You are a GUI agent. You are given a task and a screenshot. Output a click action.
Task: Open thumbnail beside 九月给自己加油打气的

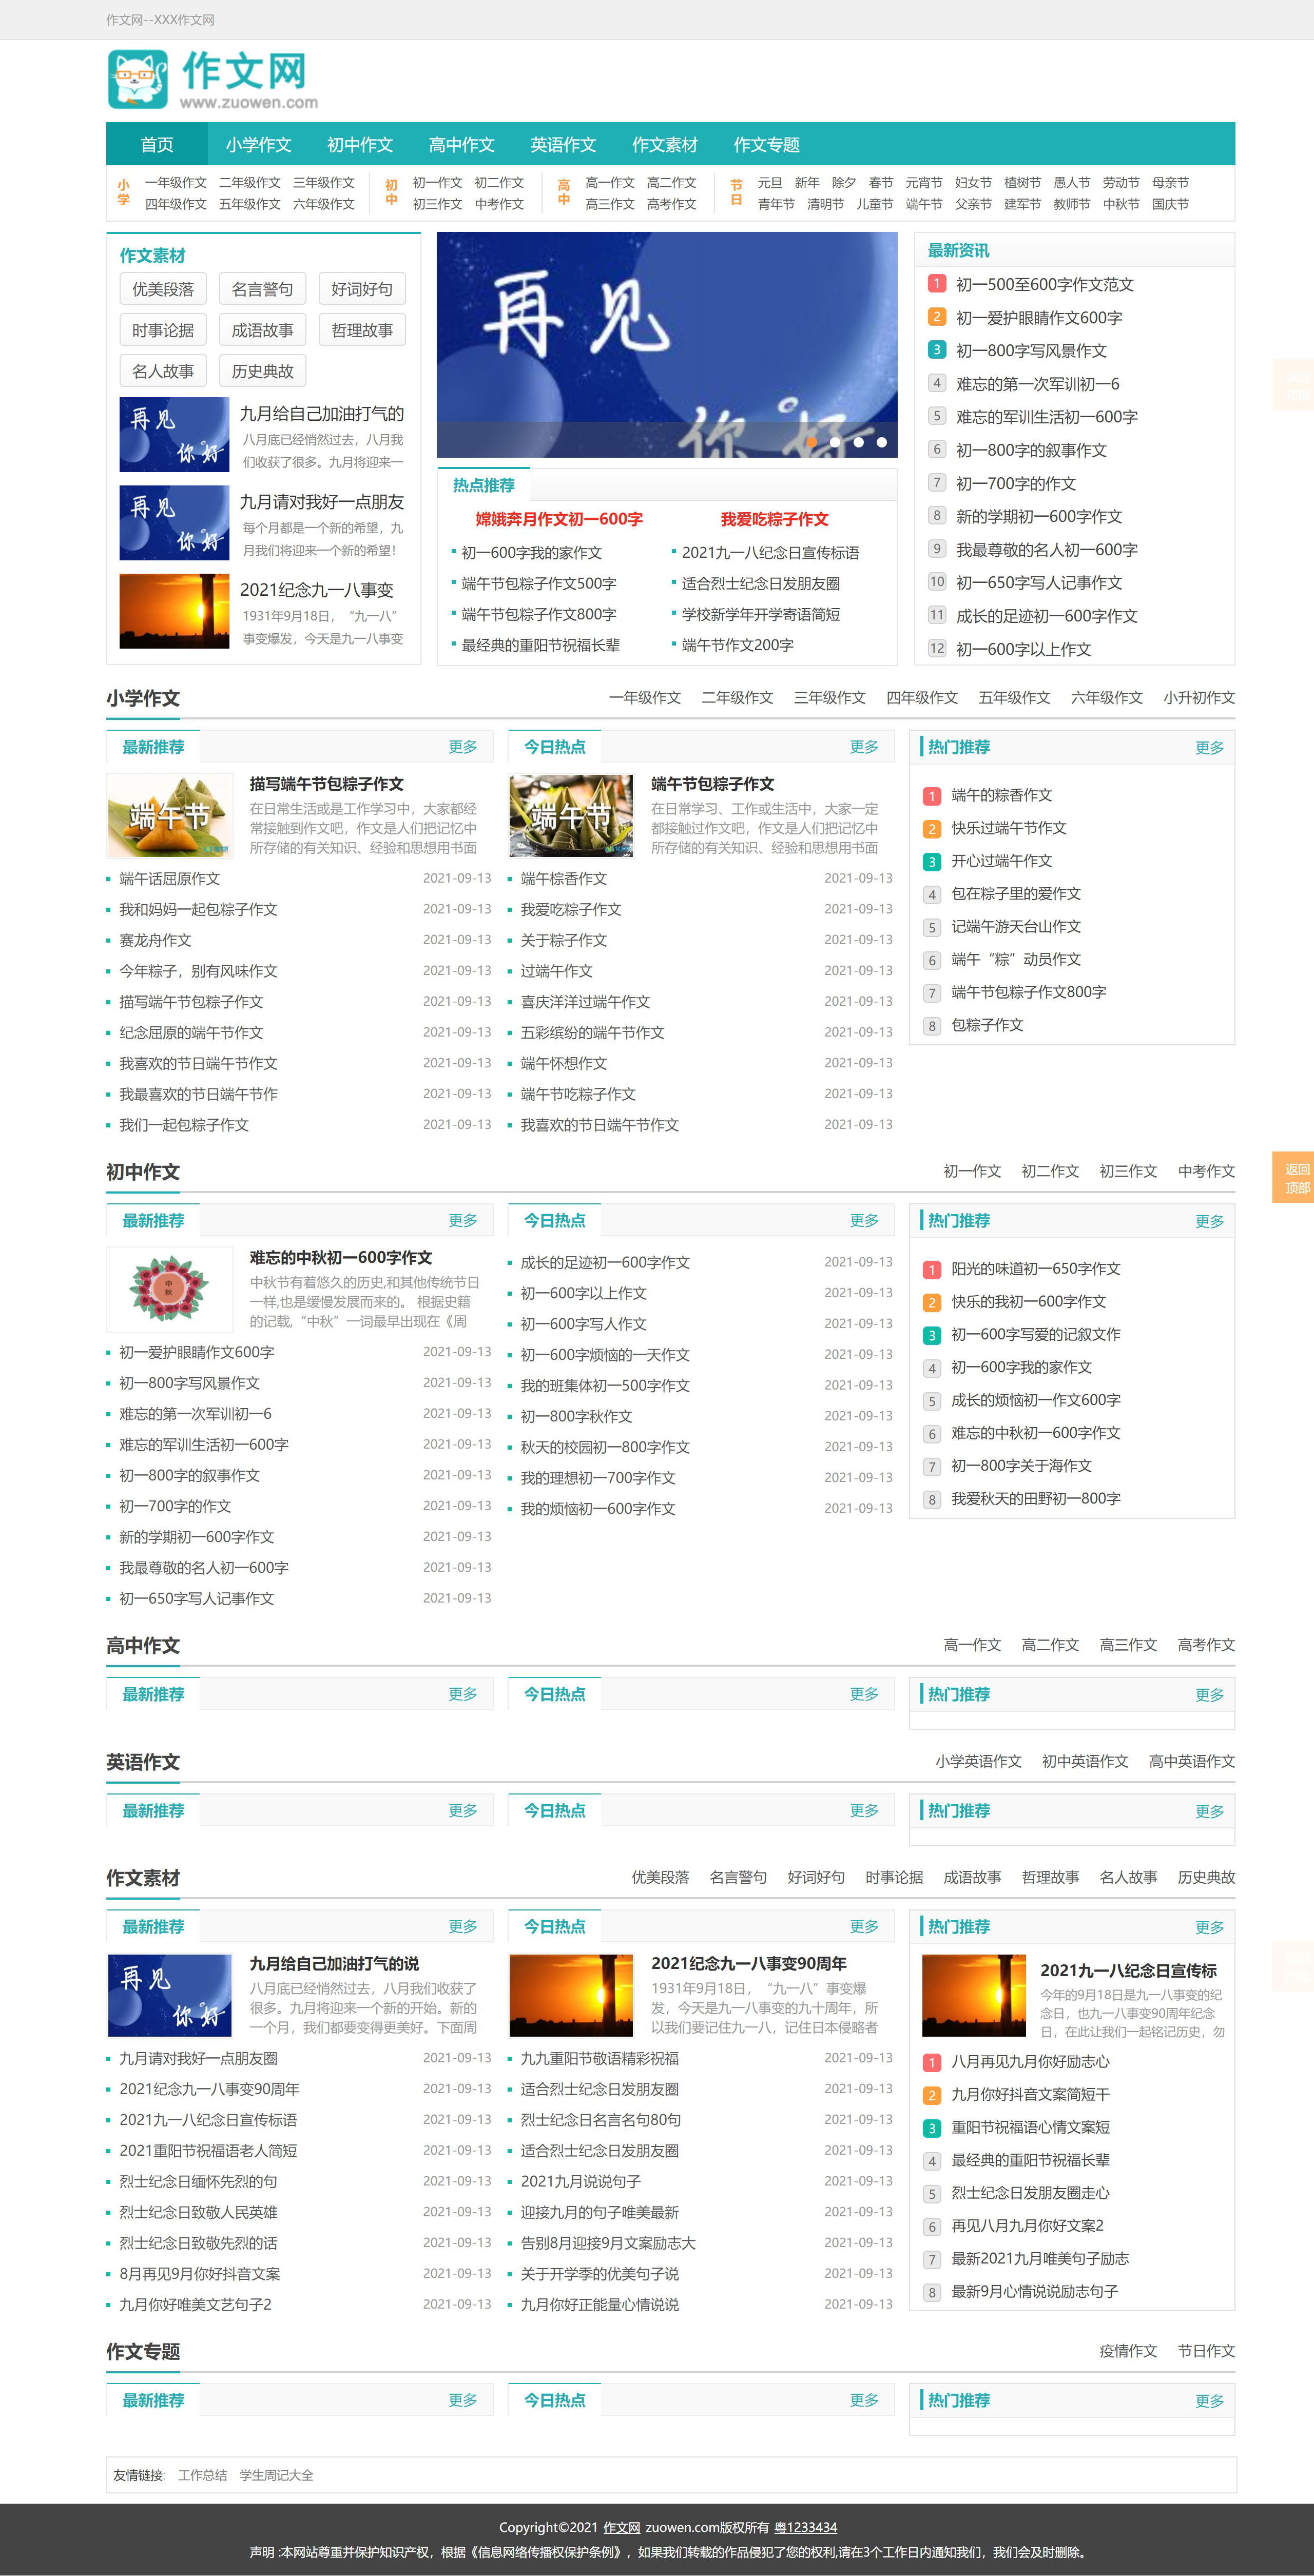click(x=174, y=434)
